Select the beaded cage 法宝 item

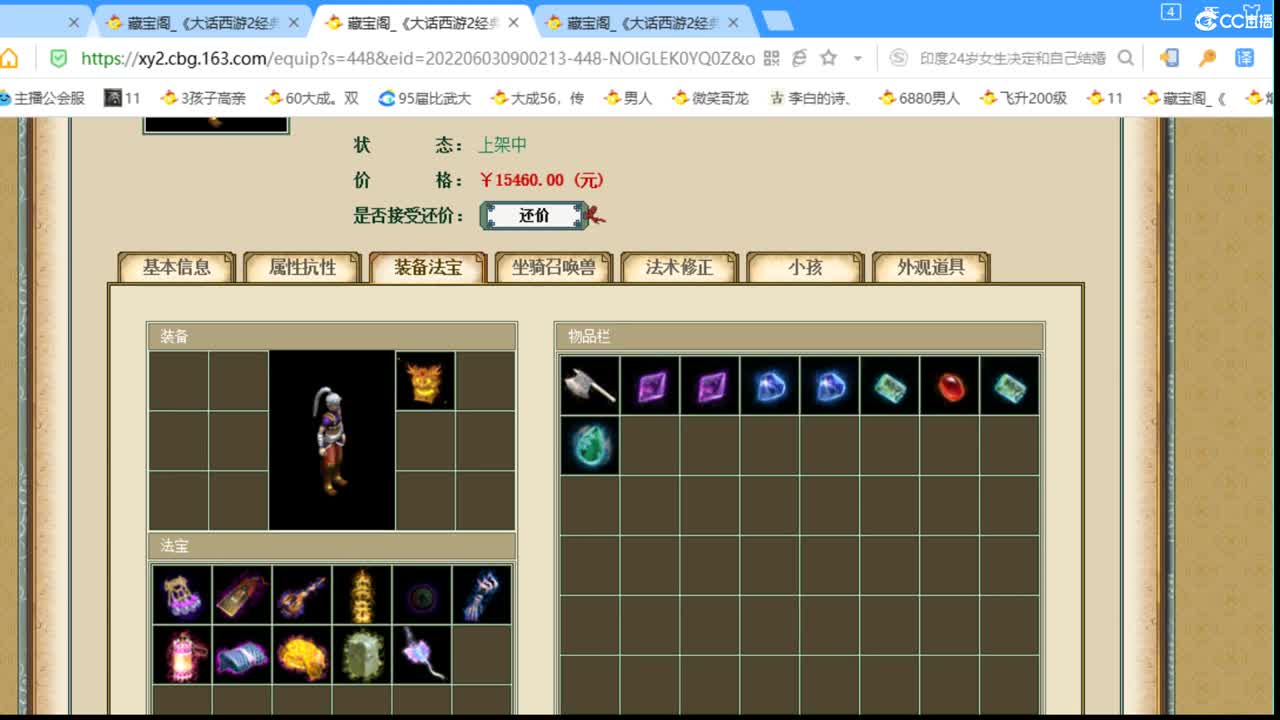(182, 595)
